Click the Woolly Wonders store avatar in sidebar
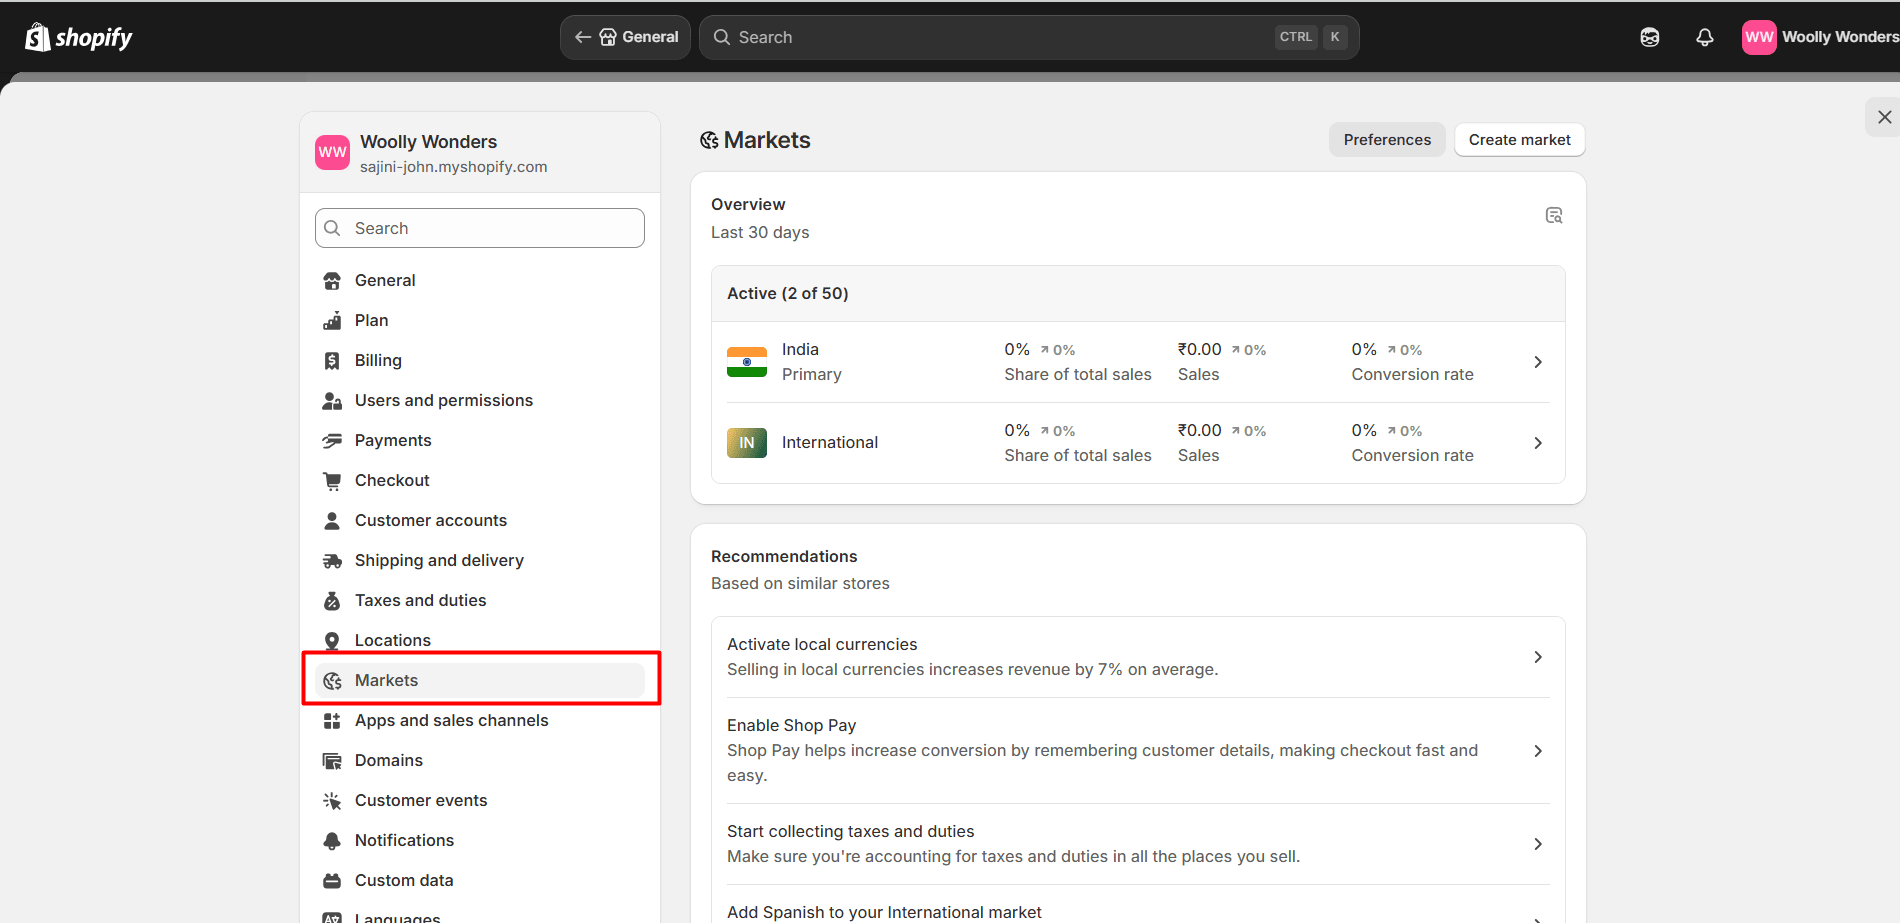This screenshot has height=923, width=1900. pyautogui.click(x=332, y=153)
